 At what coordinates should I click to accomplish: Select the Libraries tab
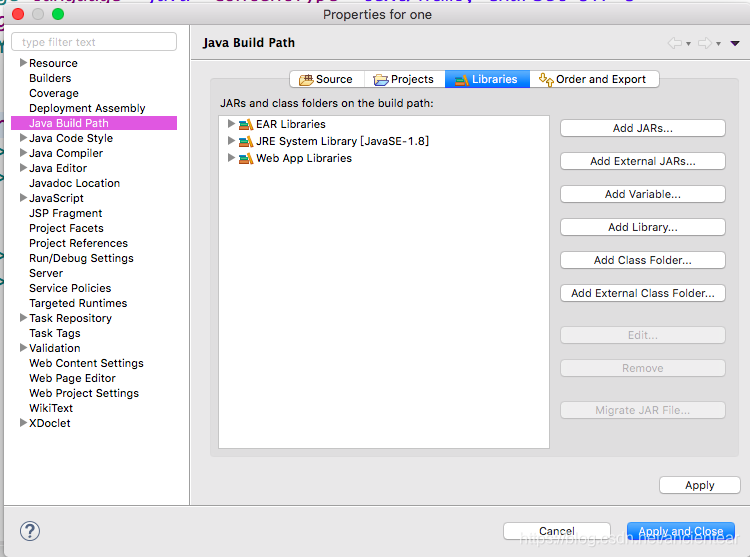pyautogui.click(x=487, y=79)
